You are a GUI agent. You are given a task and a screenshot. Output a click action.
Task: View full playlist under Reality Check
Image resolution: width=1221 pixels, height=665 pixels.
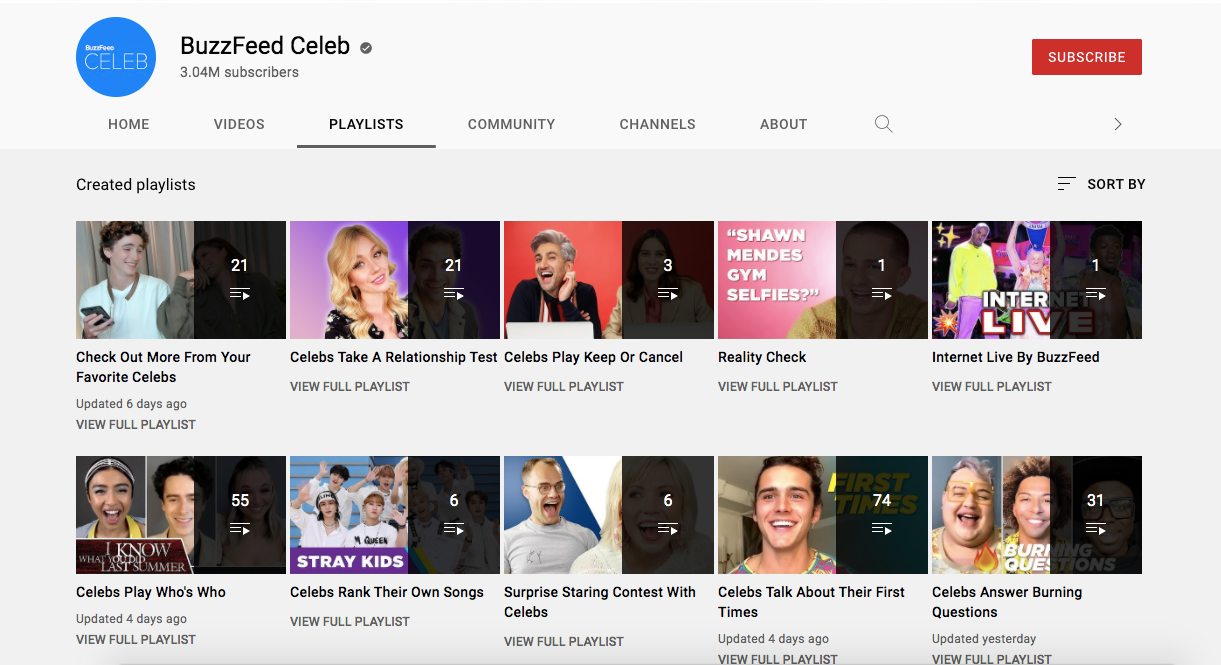[778, 387]
